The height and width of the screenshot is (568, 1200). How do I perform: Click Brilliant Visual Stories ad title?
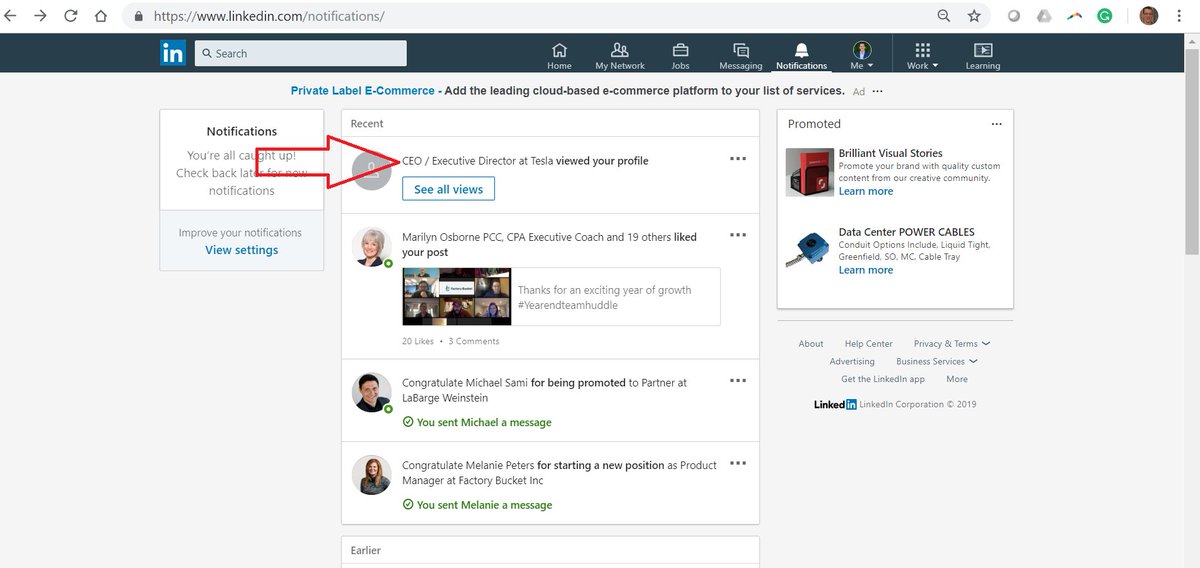coord(890,154)
